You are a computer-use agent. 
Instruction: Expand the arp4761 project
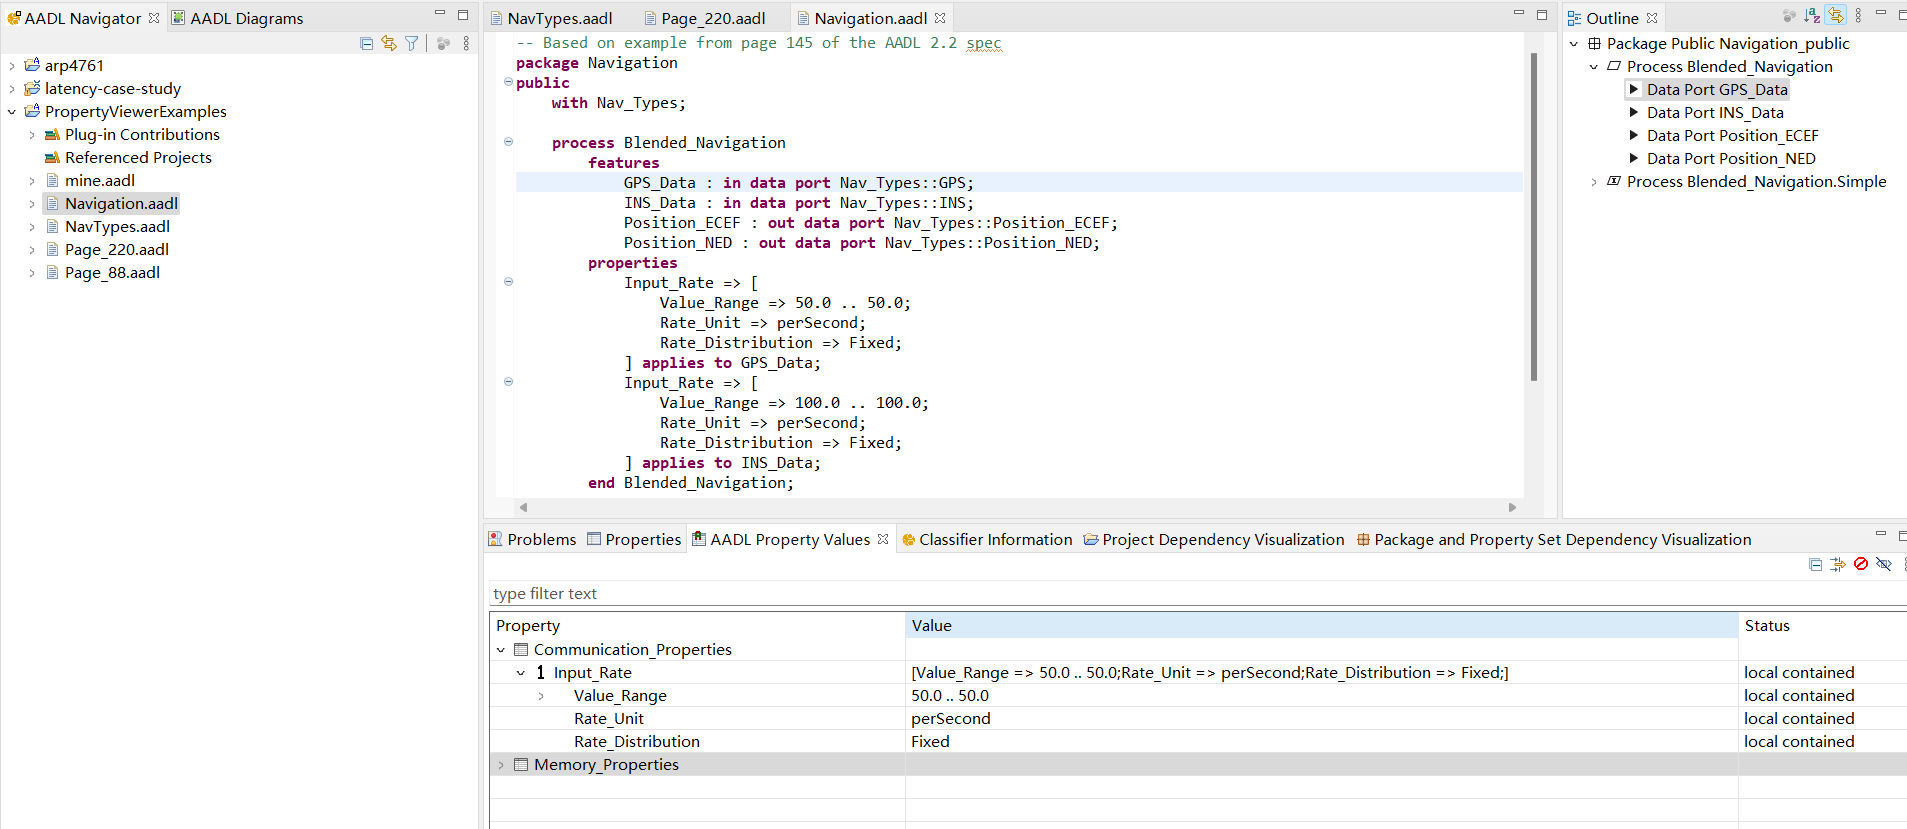12,66
